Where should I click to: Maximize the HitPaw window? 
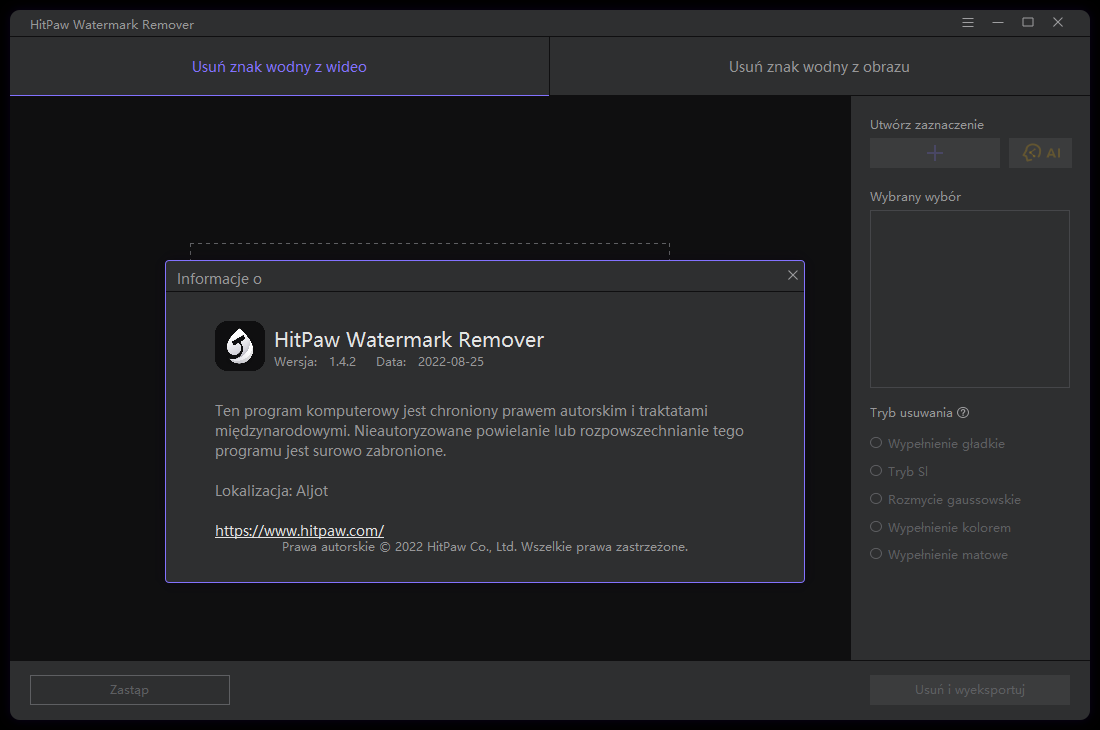[1028, 22]
